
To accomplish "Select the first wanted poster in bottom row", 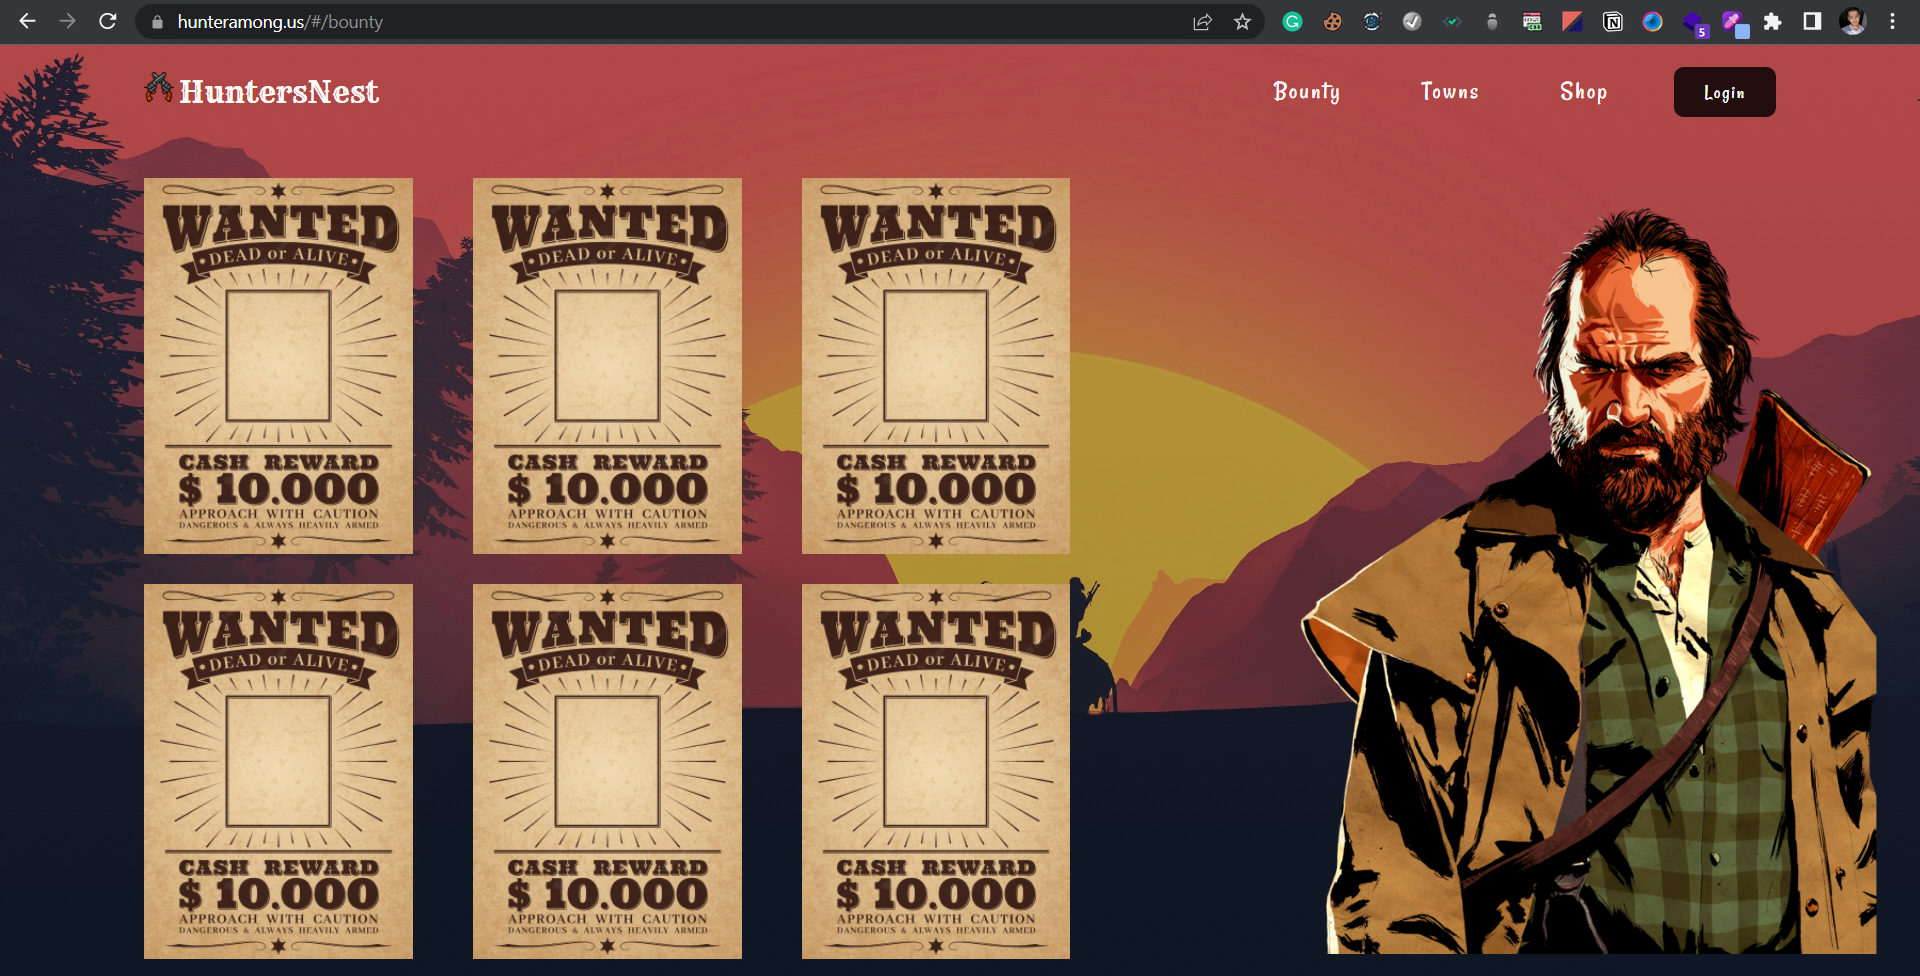I will click(278, 771).
